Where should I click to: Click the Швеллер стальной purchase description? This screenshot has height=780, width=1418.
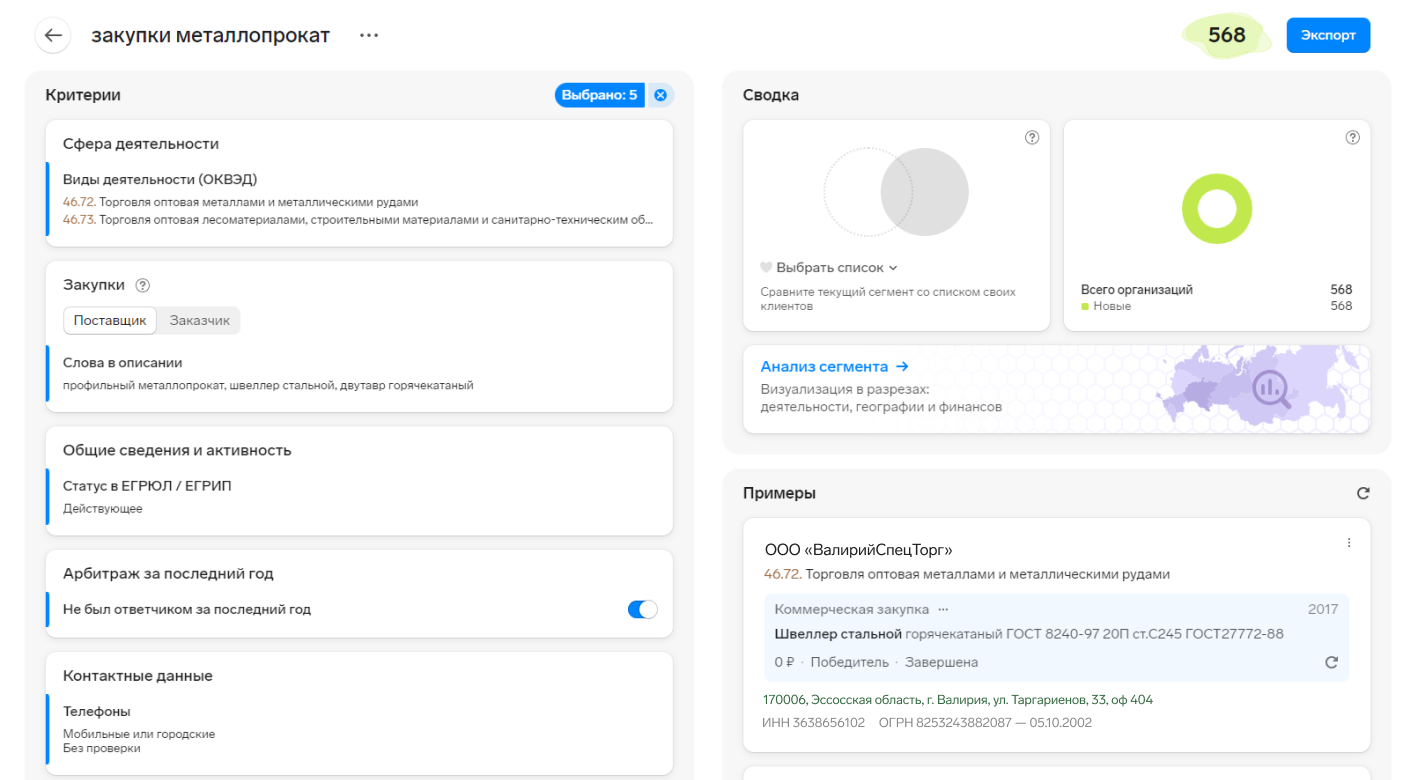tap(1029, 634)
